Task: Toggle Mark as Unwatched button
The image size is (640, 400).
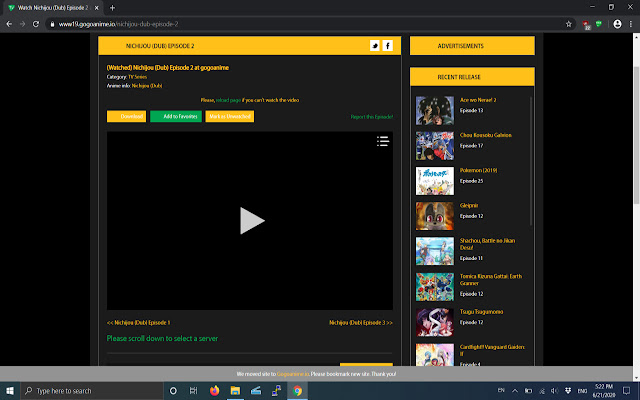Action: pos(230,117)
